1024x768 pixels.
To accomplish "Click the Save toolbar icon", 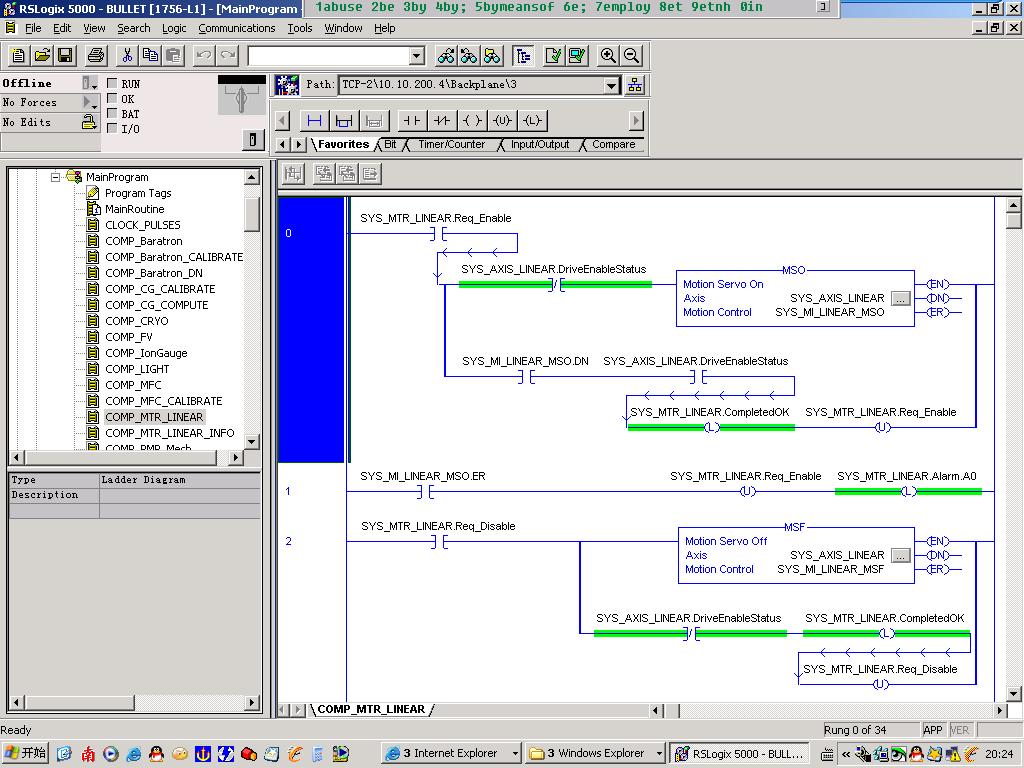I will 65,56.
